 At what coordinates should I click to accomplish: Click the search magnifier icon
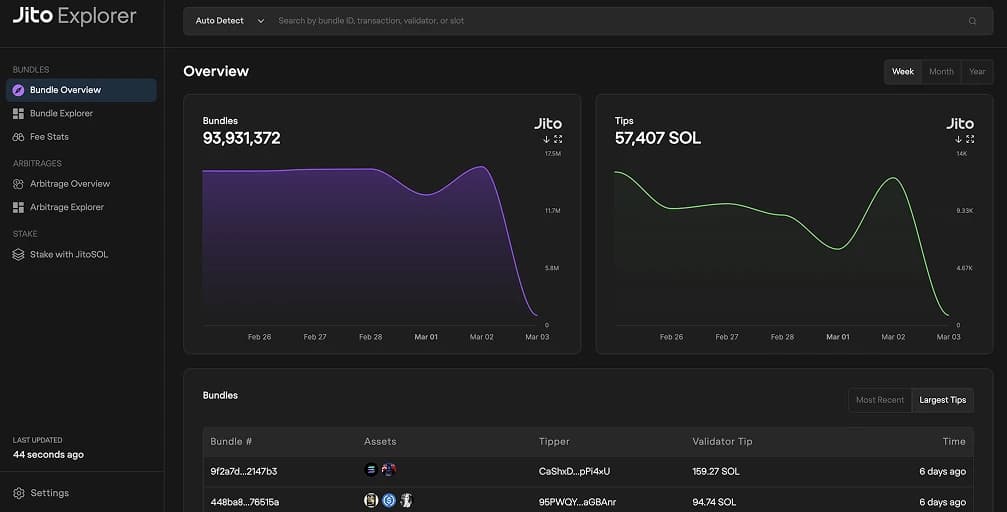(x=972, y=21)
